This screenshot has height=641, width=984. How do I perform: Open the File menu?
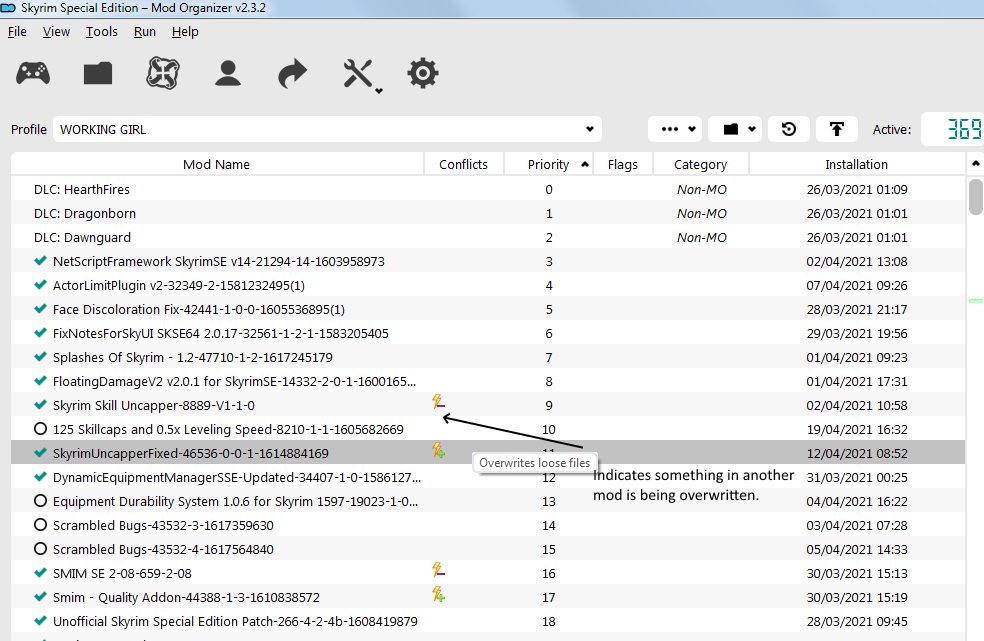[x=17, y=31]
